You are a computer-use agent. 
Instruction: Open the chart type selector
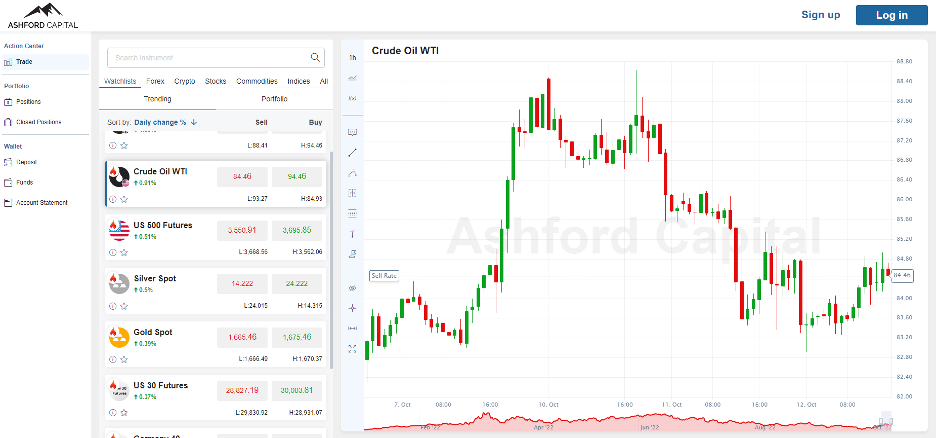point(352,77)
